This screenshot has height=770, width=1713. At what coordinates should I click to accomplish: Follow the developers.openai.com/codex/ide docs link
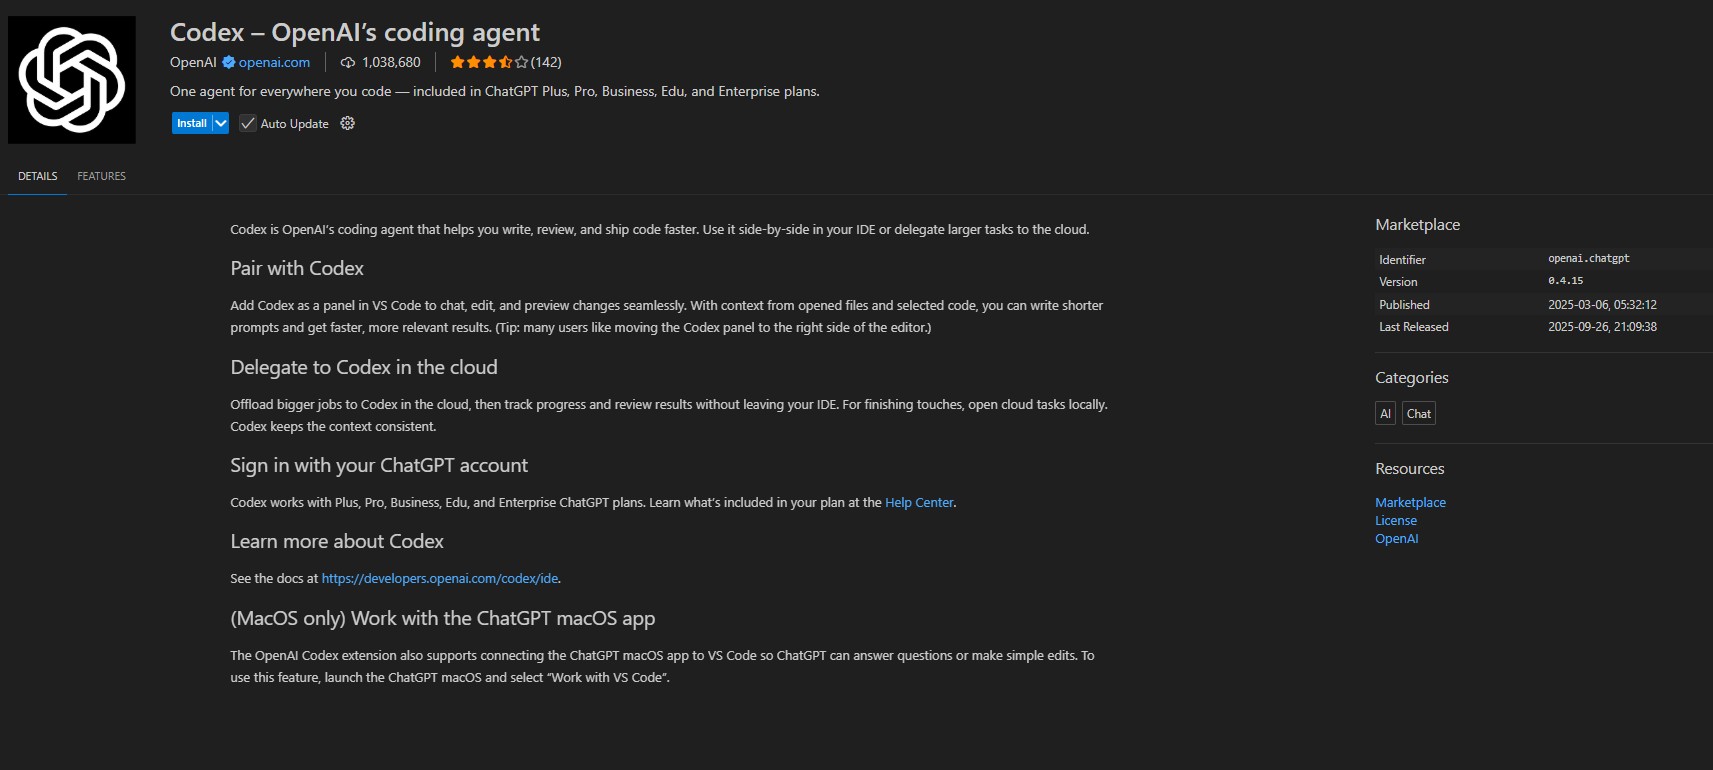440,578
